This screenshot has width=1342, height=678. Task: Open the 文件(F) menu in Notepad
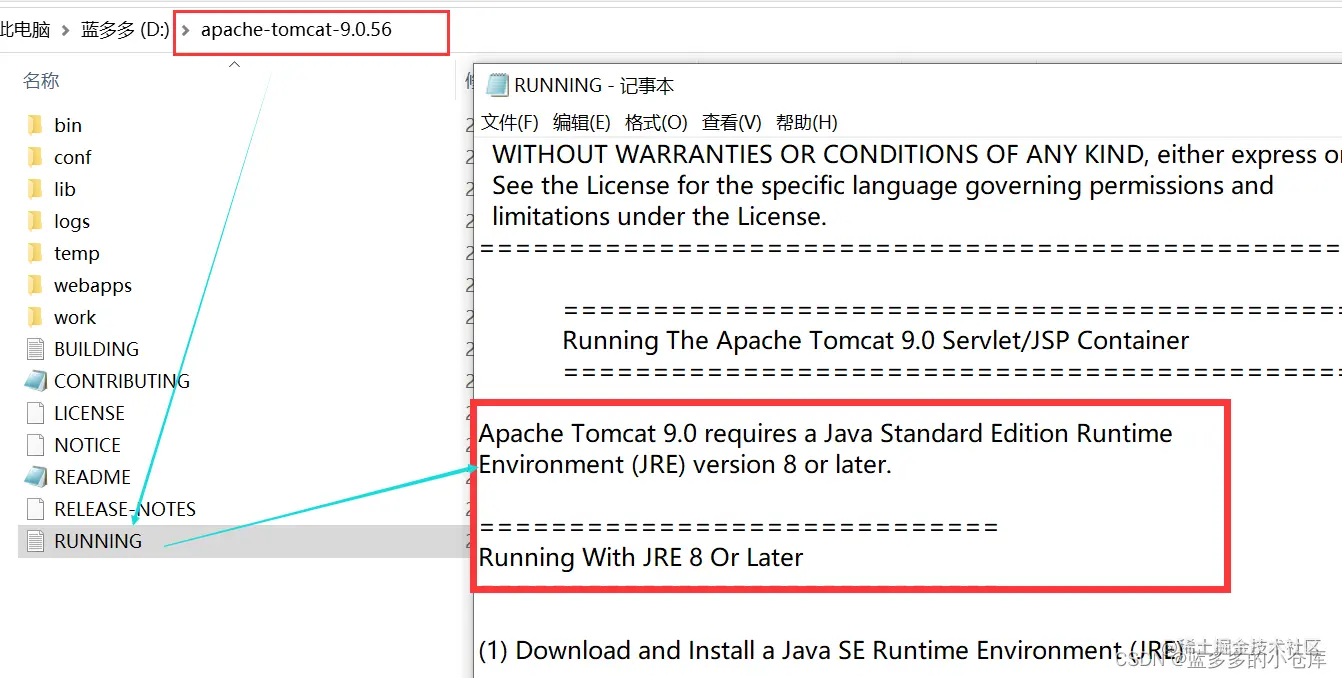point(510,122)
